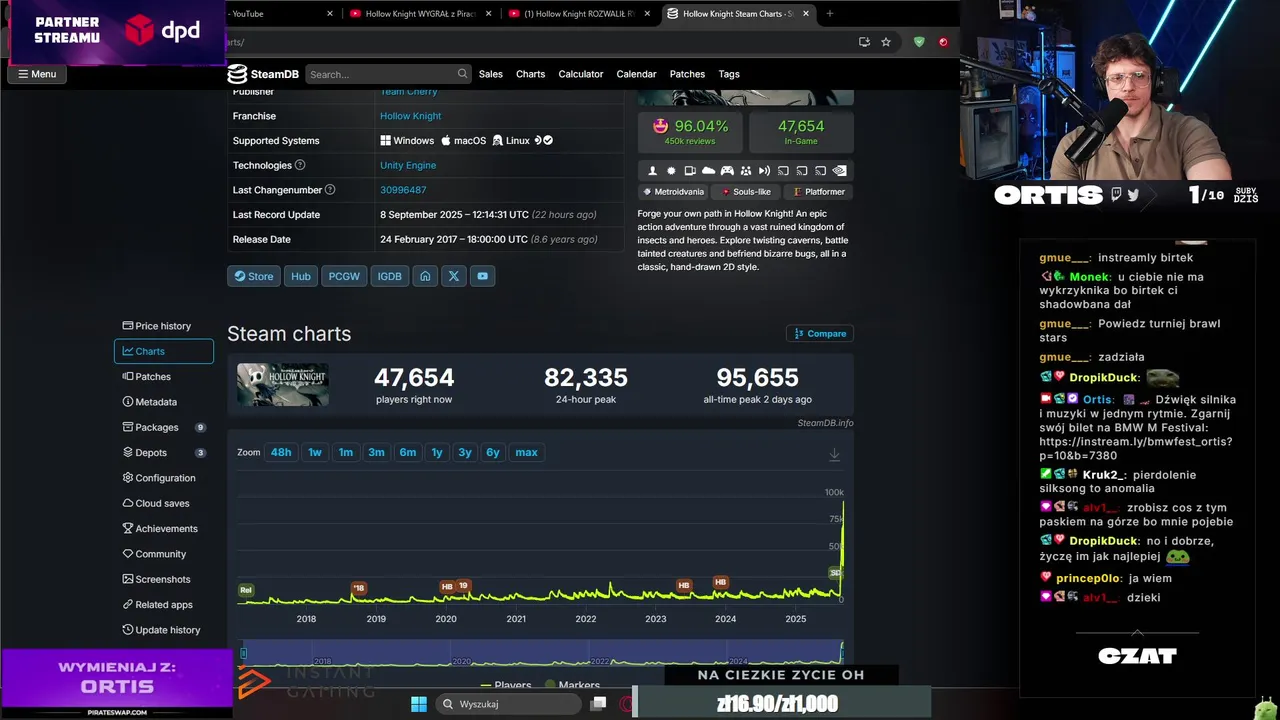Image resolution: width=1280 pixels, height=720 pixels.
Task: Click the left handle of chart range navigator
Action: (x=243, y=653)
